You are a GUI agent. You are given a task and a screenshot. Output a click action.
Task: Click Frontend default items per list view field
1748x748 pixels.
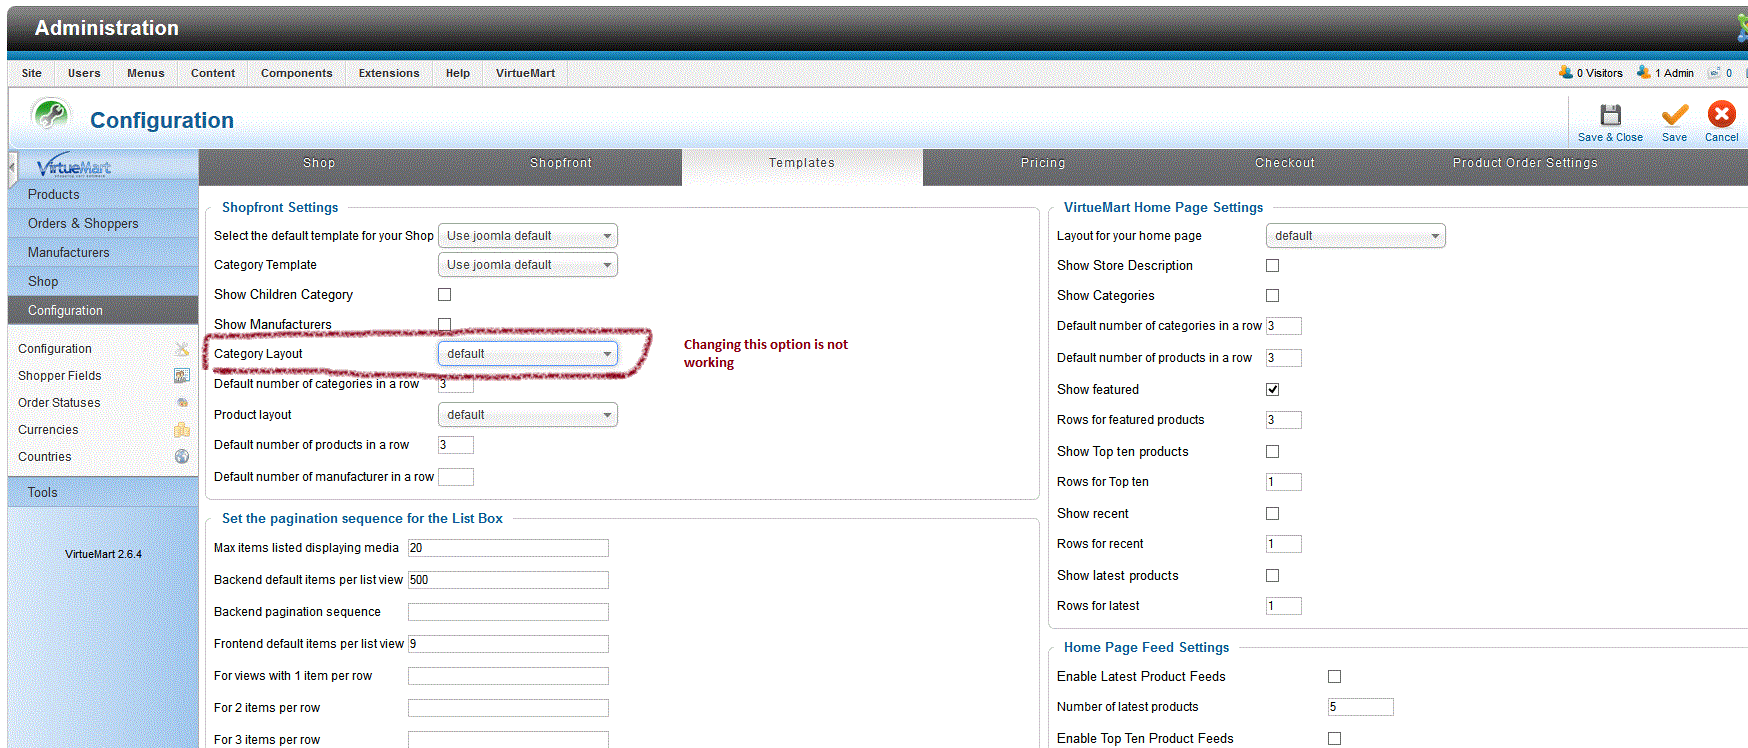point(508,644)
